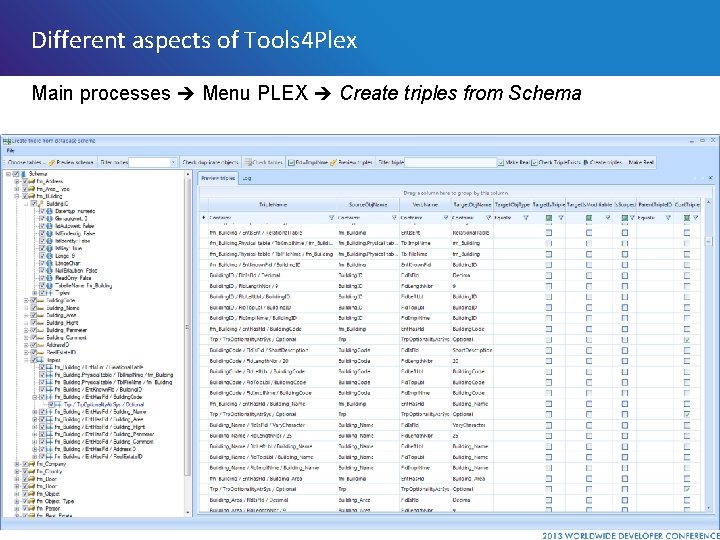Click the Preview triples toolbar icon
Screen dimensions: 720x540
(333, 162)
